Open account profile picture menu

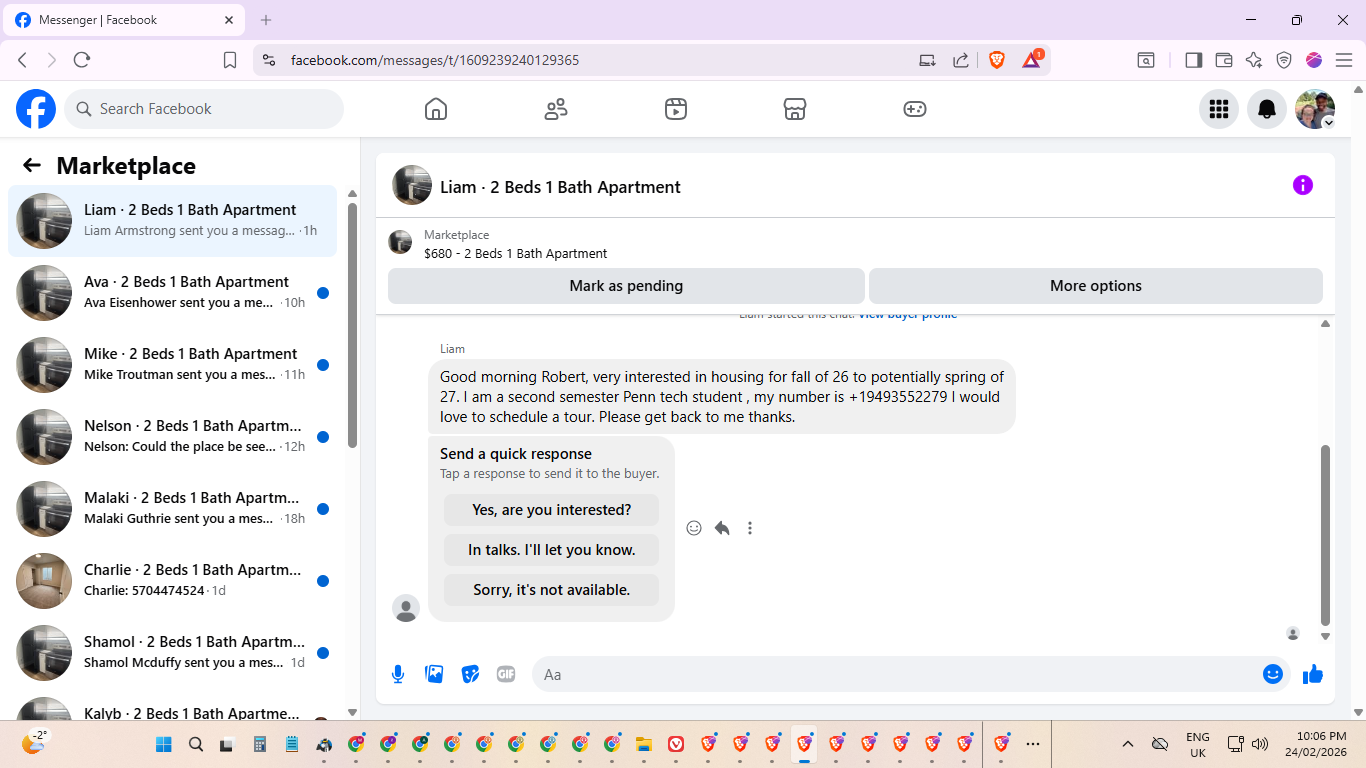tap(1315, 109)
